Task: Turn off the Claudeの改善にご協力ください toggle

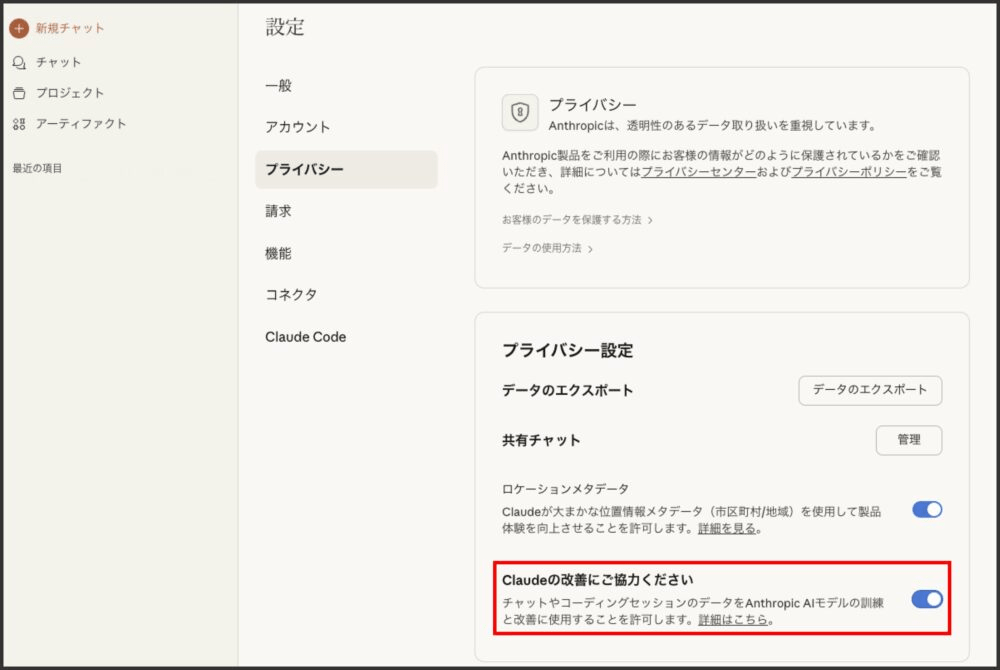Action: pos(928,599)
